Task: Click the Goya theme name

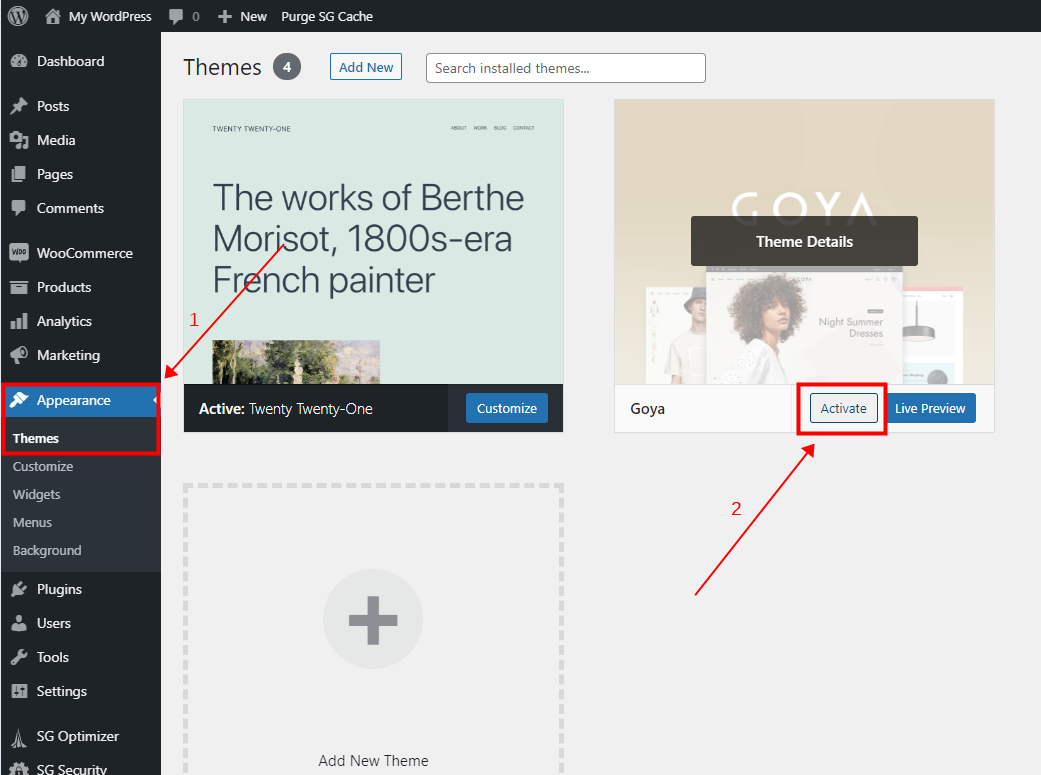Action: click(x=647, y=409)
